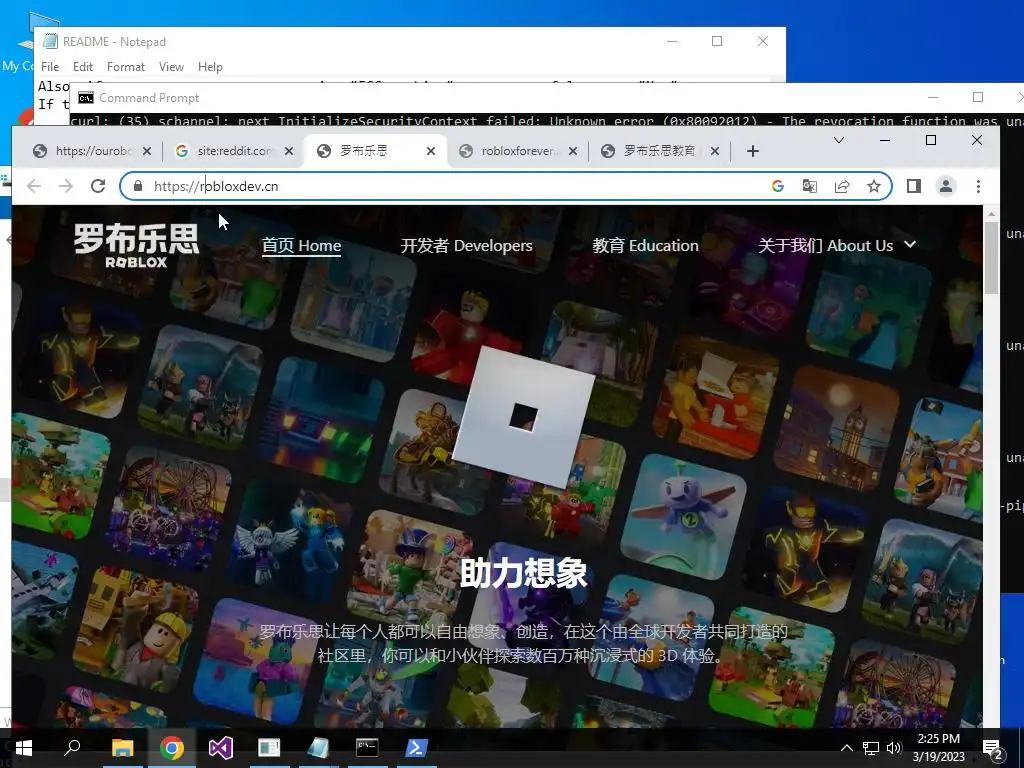Click the padlock site info icon
The height and width of the screenshot is (768, 1024).
click(x=138, y=186)
